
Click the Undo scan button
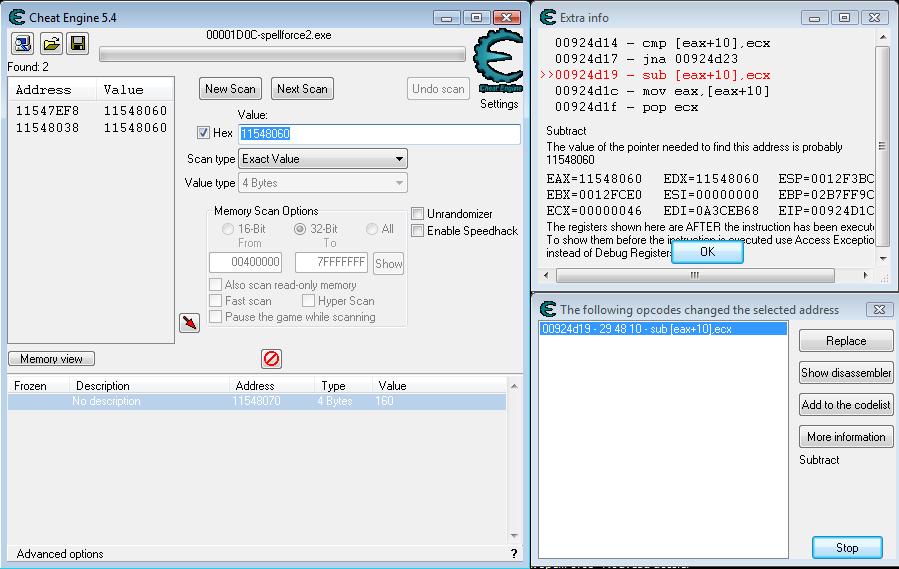[x=438, y=89]
